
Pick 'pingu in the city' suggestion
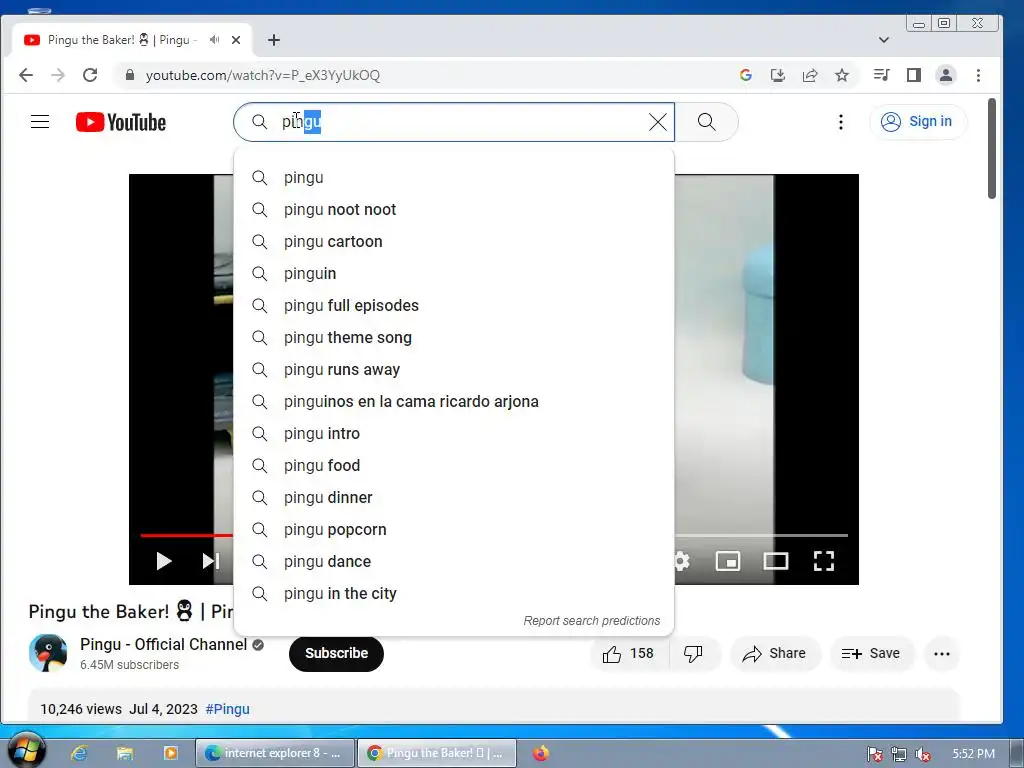point(453,594)
